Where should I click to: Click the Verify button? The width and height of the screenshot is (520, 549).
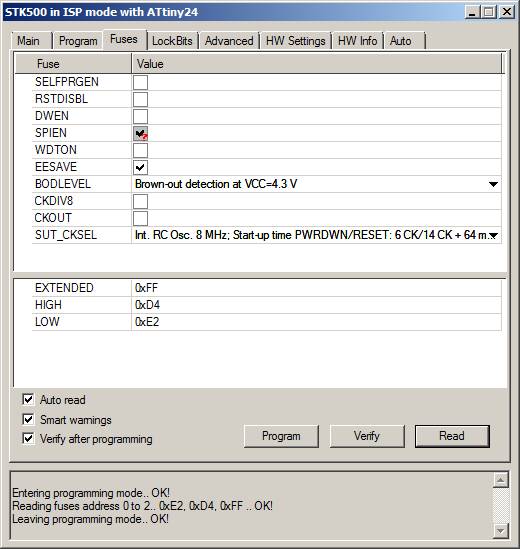(x=367, y=436)
